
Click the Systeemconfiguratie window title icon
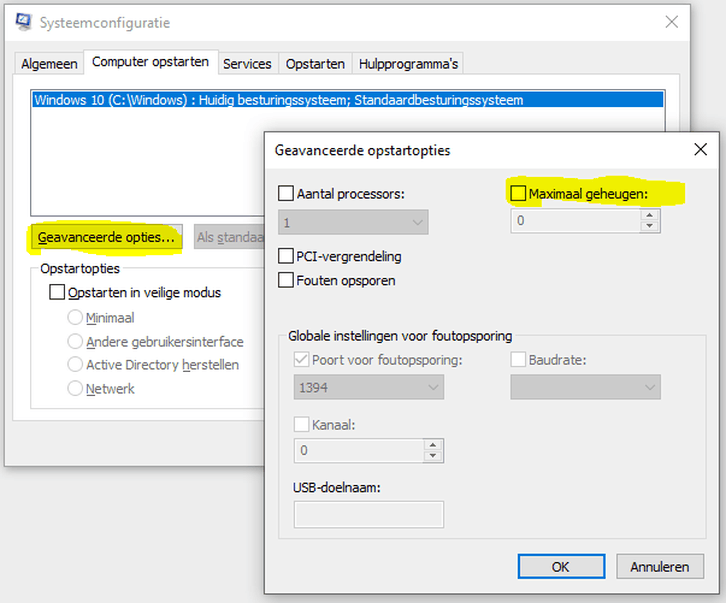pyautogui.click(x=23, y=22)
